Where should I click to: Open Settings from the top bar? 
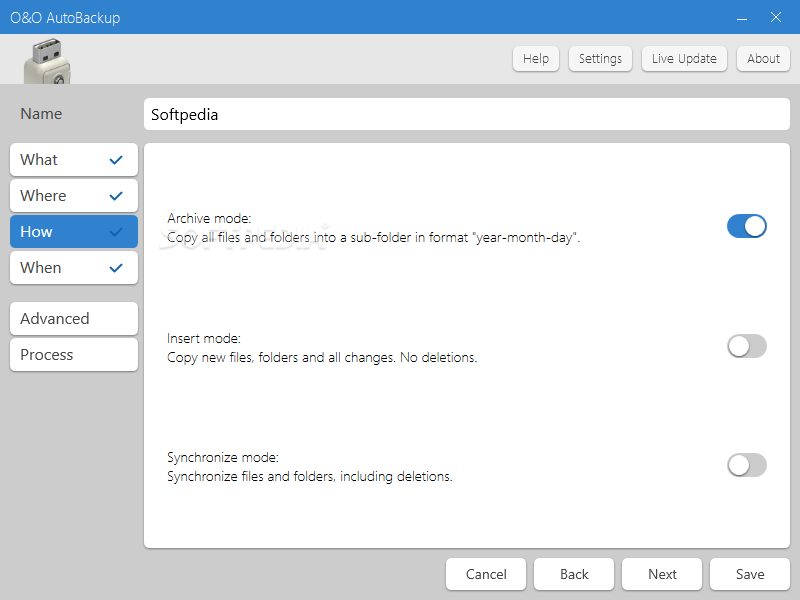[x=600, y=59]
